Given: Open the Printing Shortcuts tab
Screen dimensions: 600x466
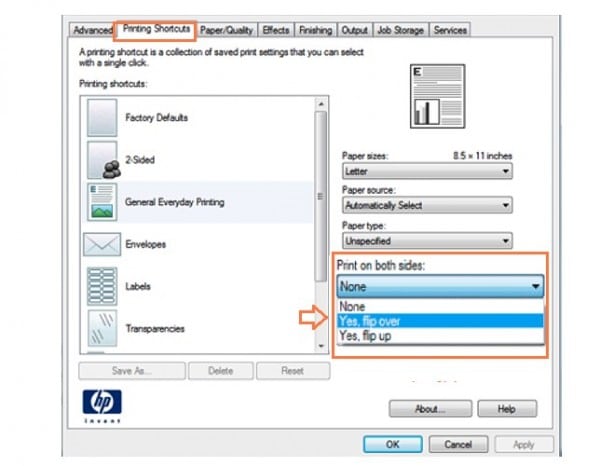Looking at the screenshot, I should [x=156, y=29].
